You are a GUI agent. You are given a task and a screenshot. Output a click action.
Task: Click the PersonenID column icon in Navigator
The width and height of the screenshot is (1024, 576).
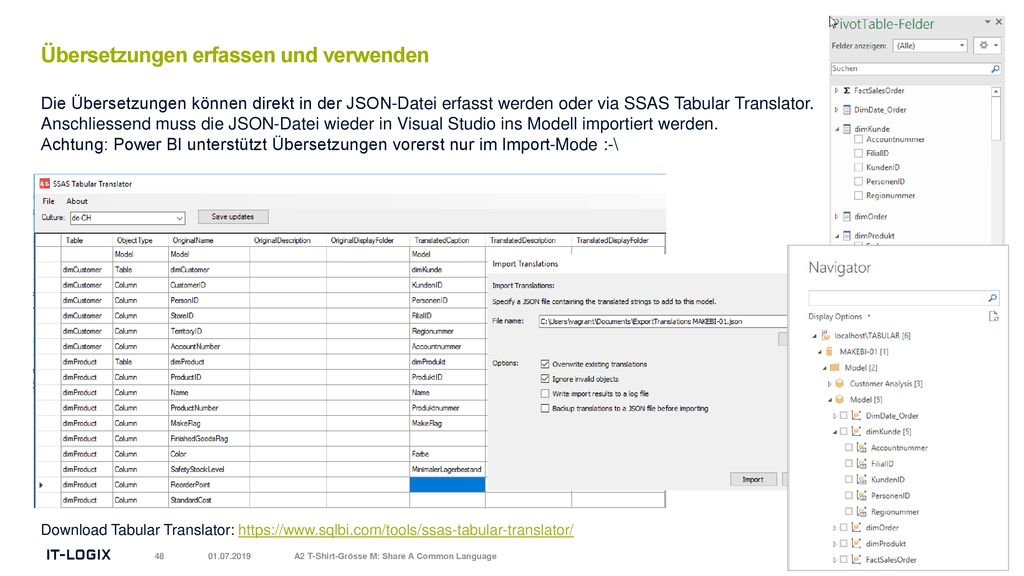(861, 496)
